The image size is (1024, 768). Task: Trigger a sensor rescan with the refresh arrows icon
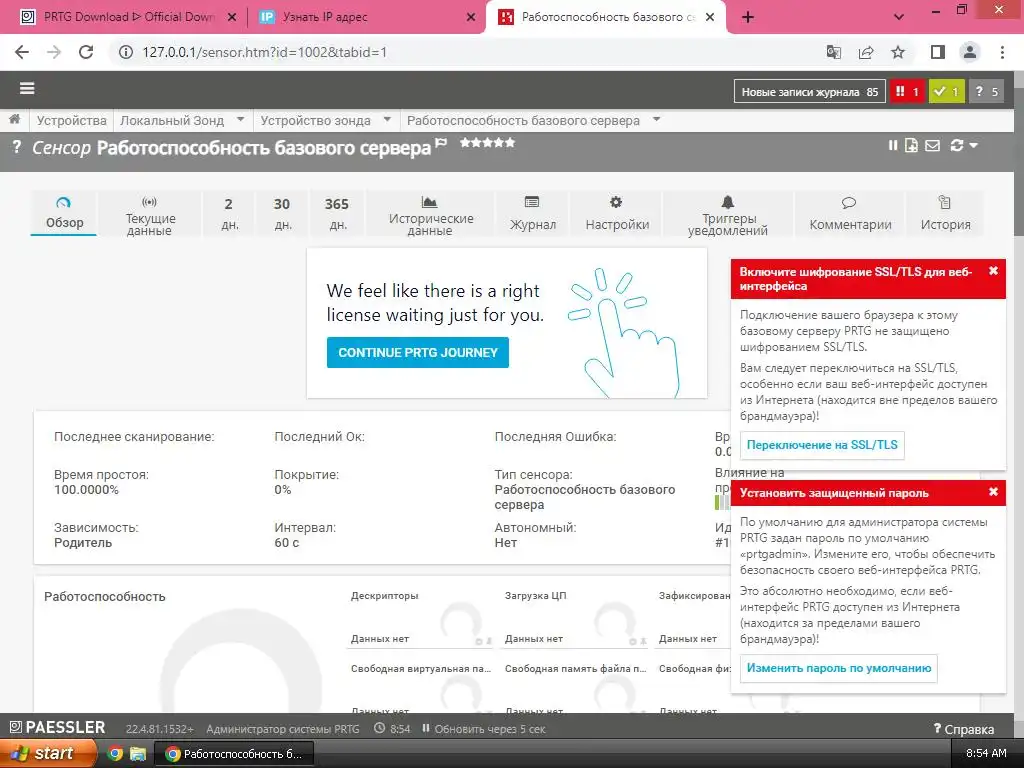coord(957,146)
